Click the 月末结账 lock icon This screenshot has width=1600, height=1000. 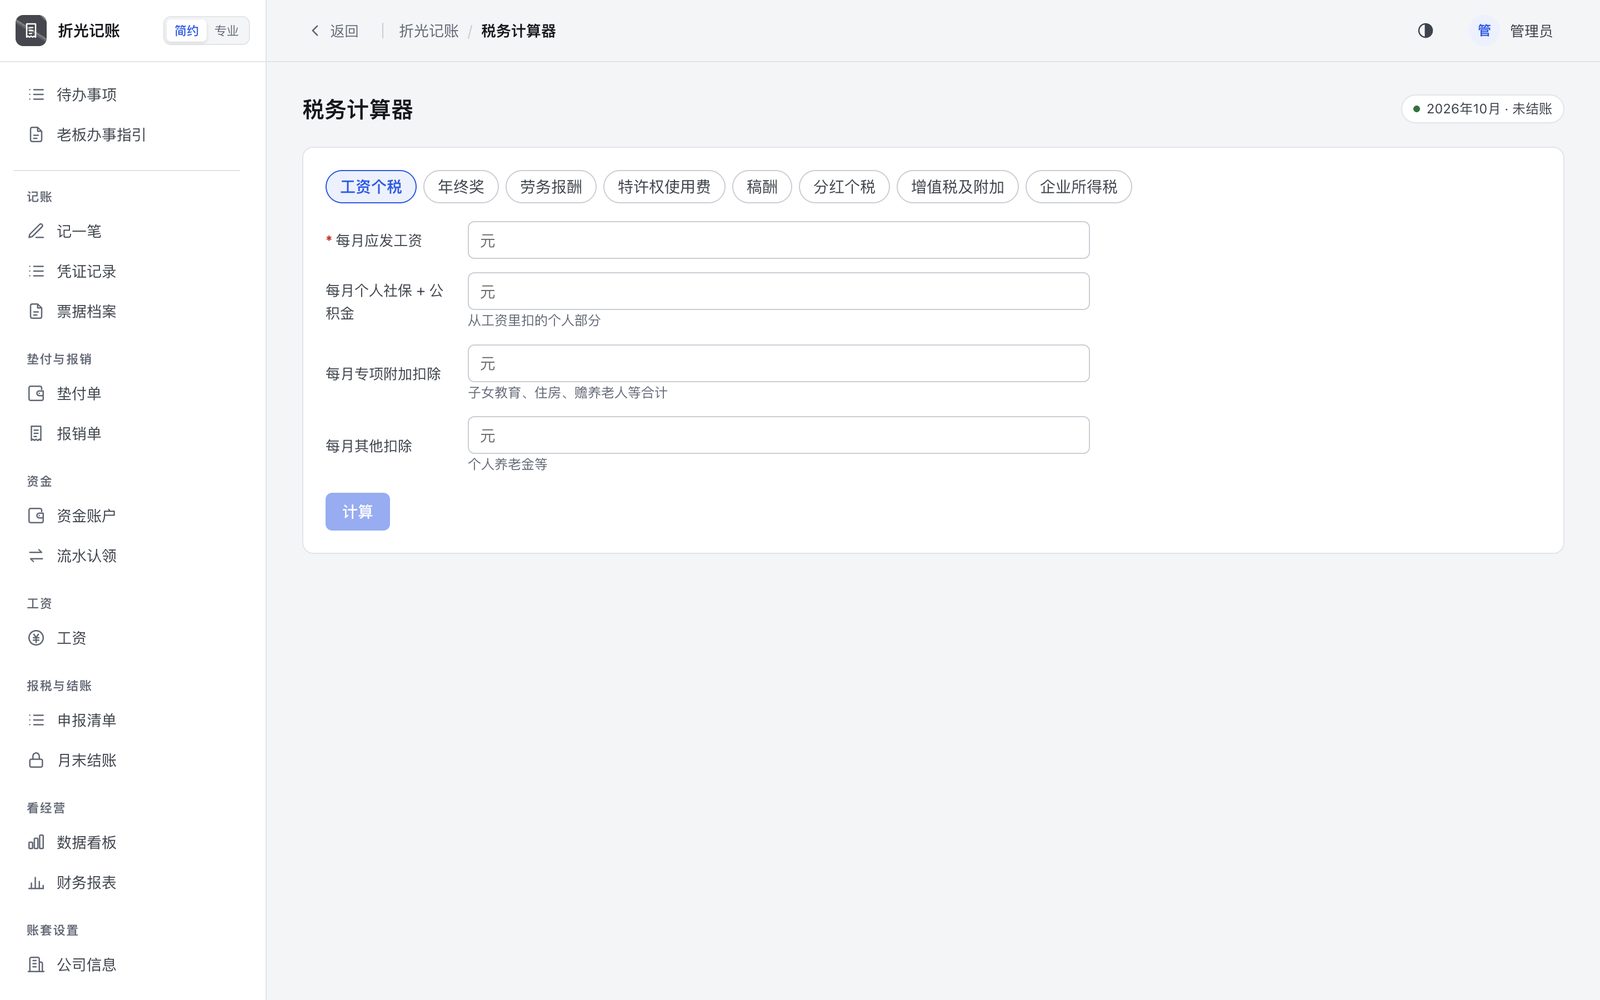36,760
